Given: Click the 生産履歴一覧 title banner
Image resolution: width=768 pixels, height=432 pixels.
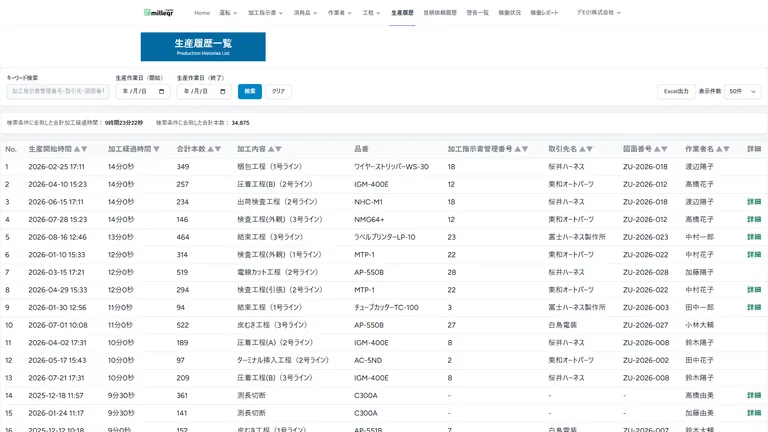Looking at the screenshot, I should [x=203, y=47].
